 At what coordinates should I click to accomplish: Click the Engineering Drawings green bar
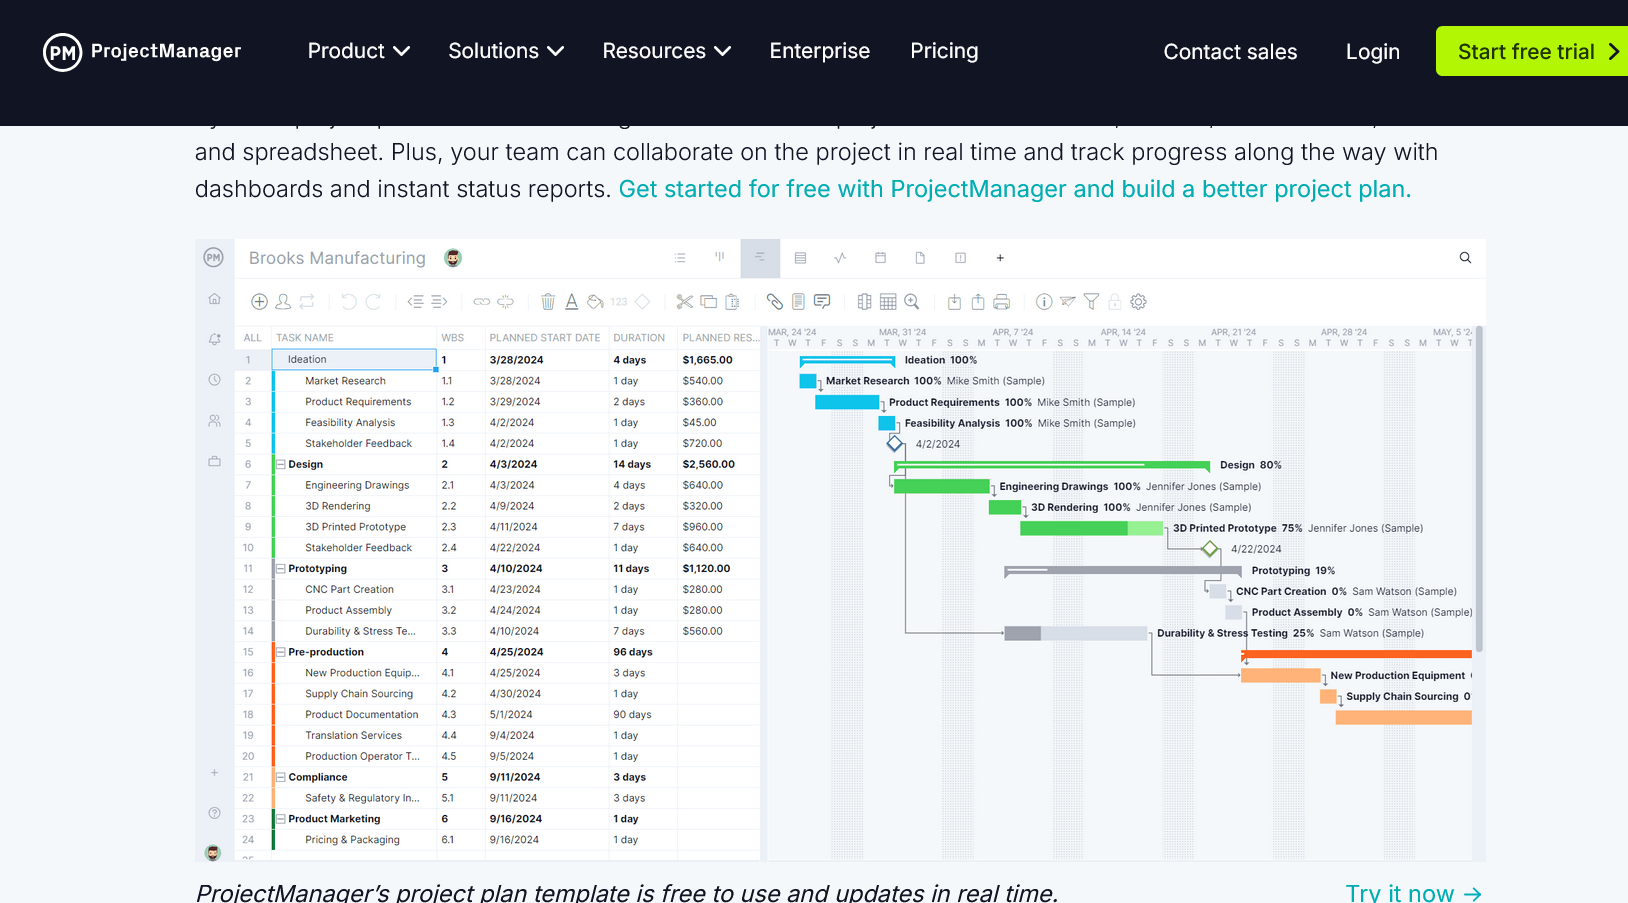941,486
